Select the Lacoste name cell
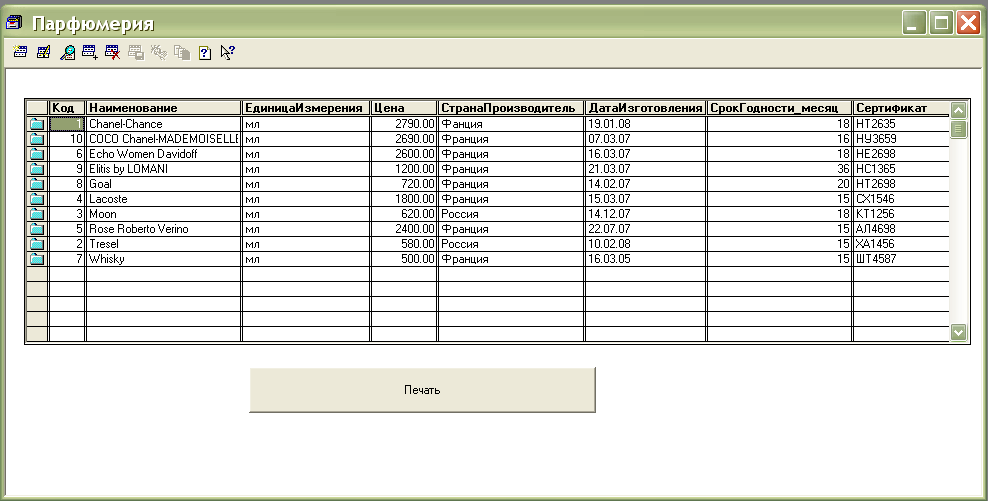The height and width of the screenshot is (501, 988). (x=164, y=199)
